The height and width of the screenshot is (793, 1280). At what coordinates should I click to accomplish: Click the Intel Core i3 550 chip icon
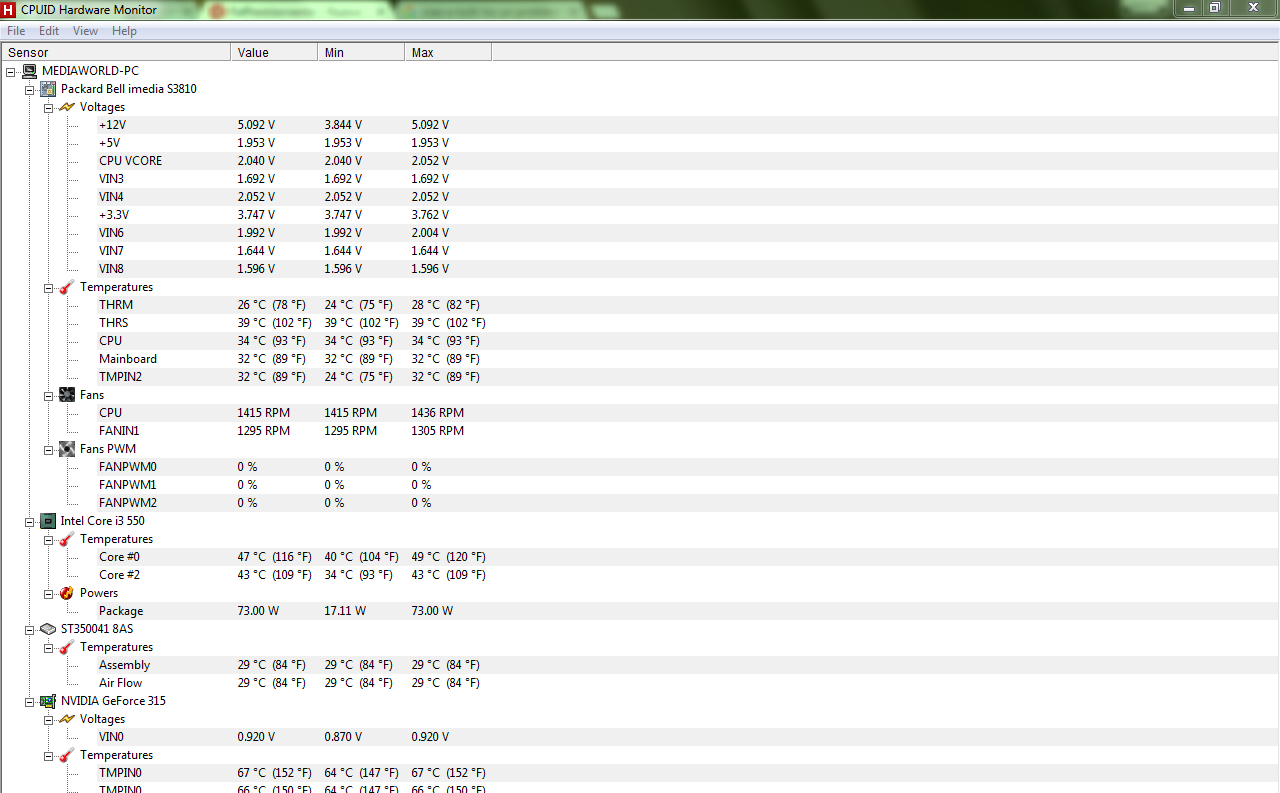pyautogui.click(x=48, y=521)
